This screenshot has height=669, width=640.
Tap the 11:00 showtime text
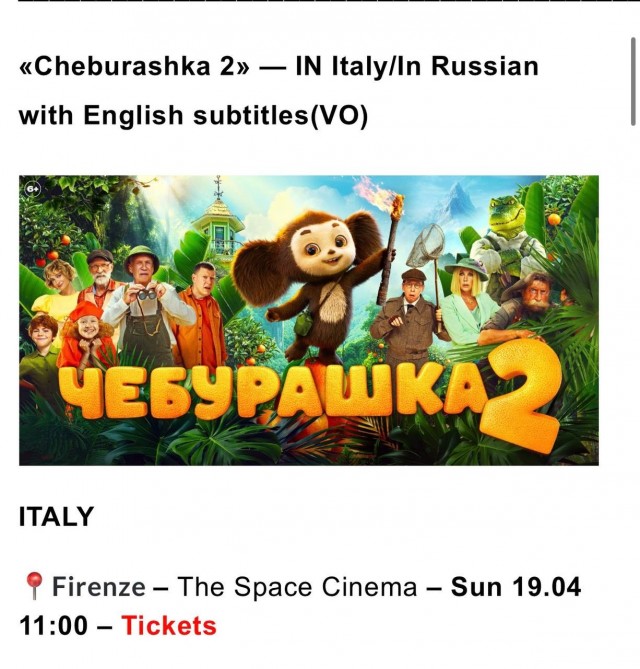pyautogui.click(x=53, y=626)
